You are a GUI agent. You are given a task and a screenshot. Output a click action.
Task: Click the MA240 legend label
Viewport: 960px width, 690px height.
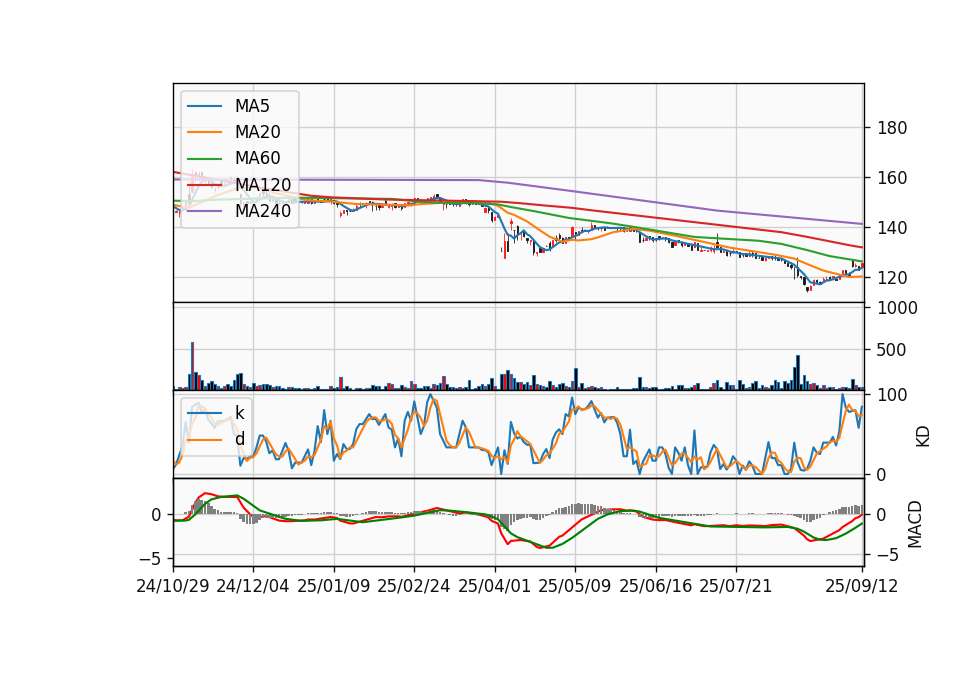coord(263,211)
